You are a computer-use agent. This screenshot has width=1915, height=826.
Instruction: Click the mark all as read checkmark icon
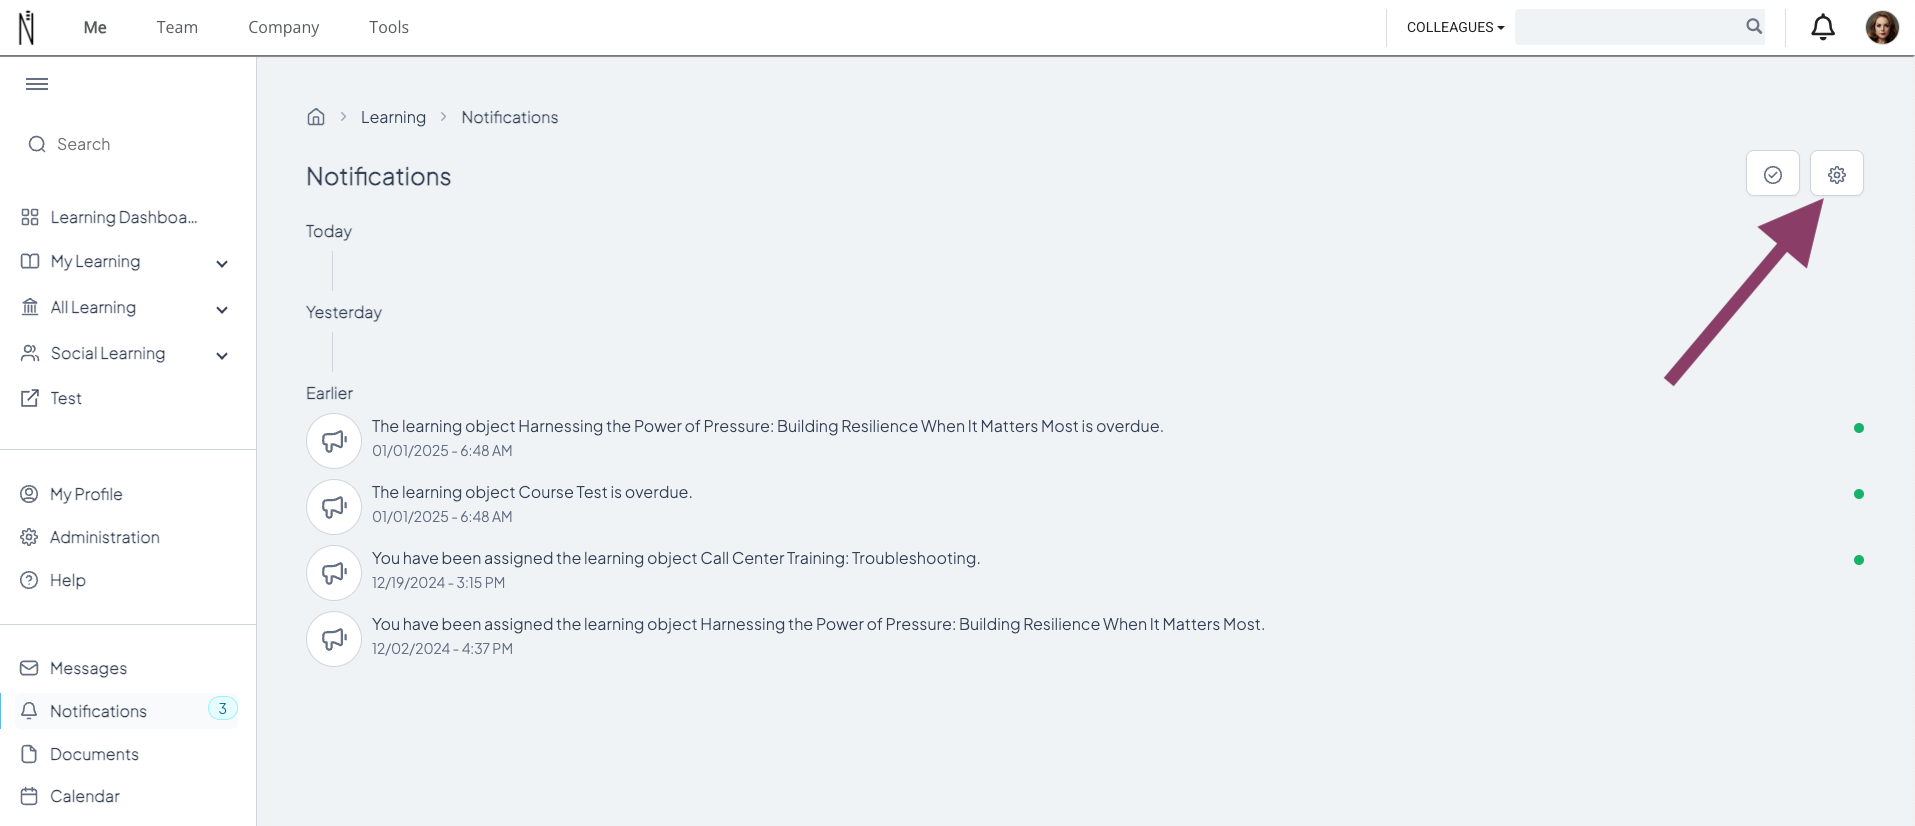pyautogui.click(x=1772, y=174)
